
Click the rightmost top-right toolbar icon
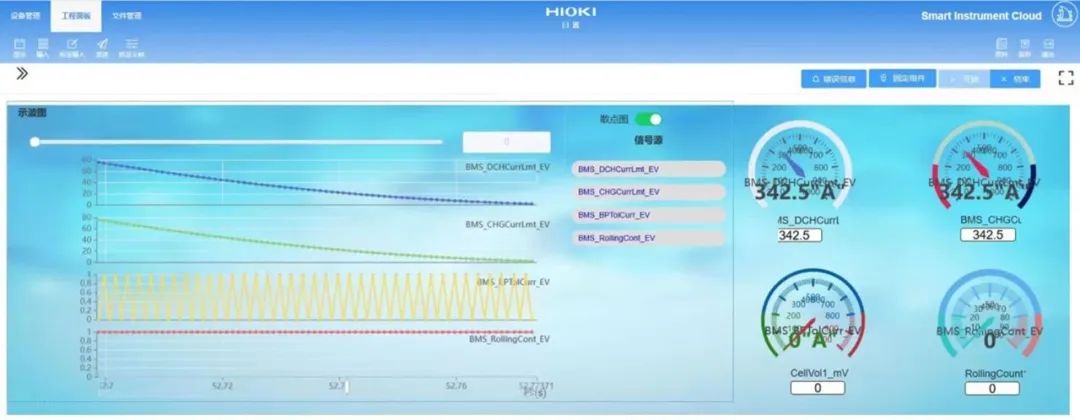(1048, 46)
